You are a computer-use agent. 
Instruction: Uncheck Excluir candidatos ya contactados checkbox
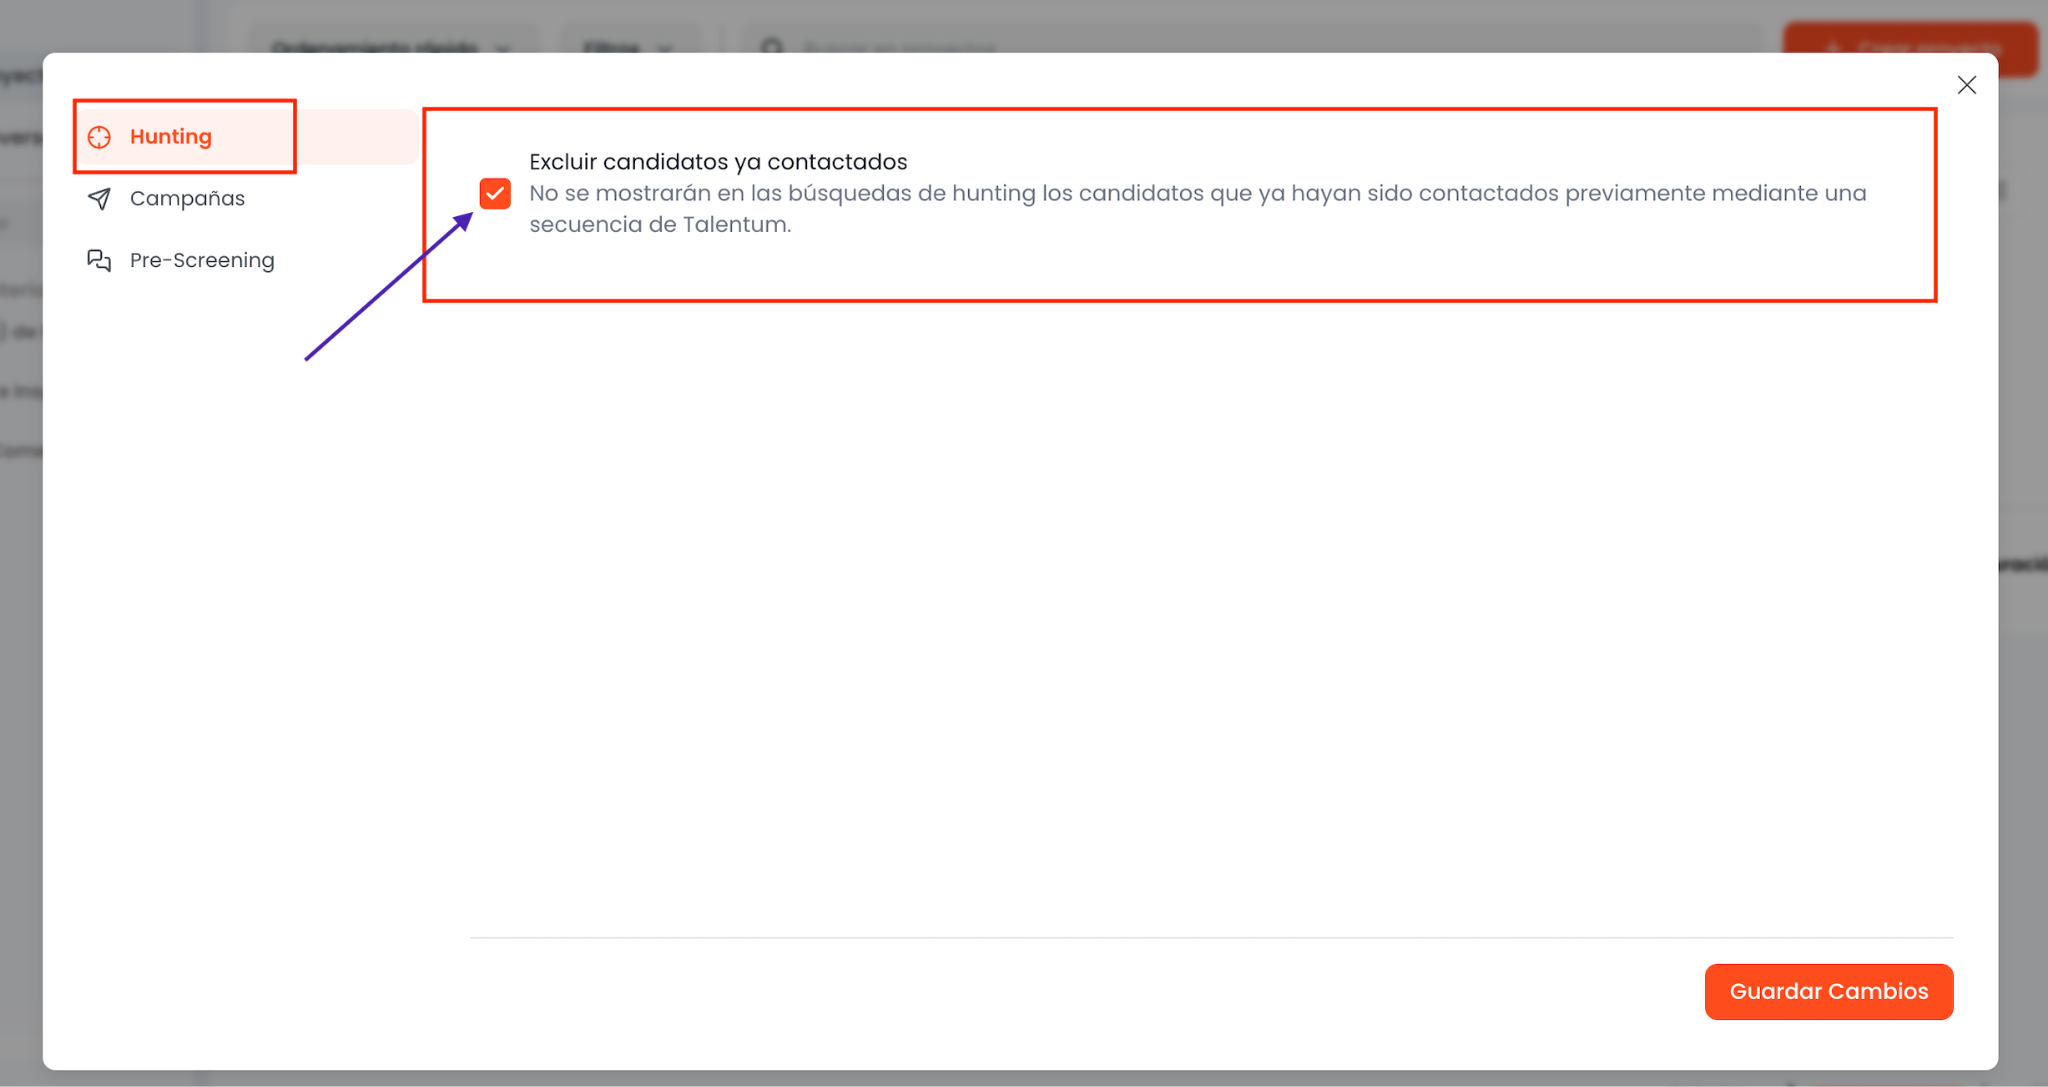495,193
